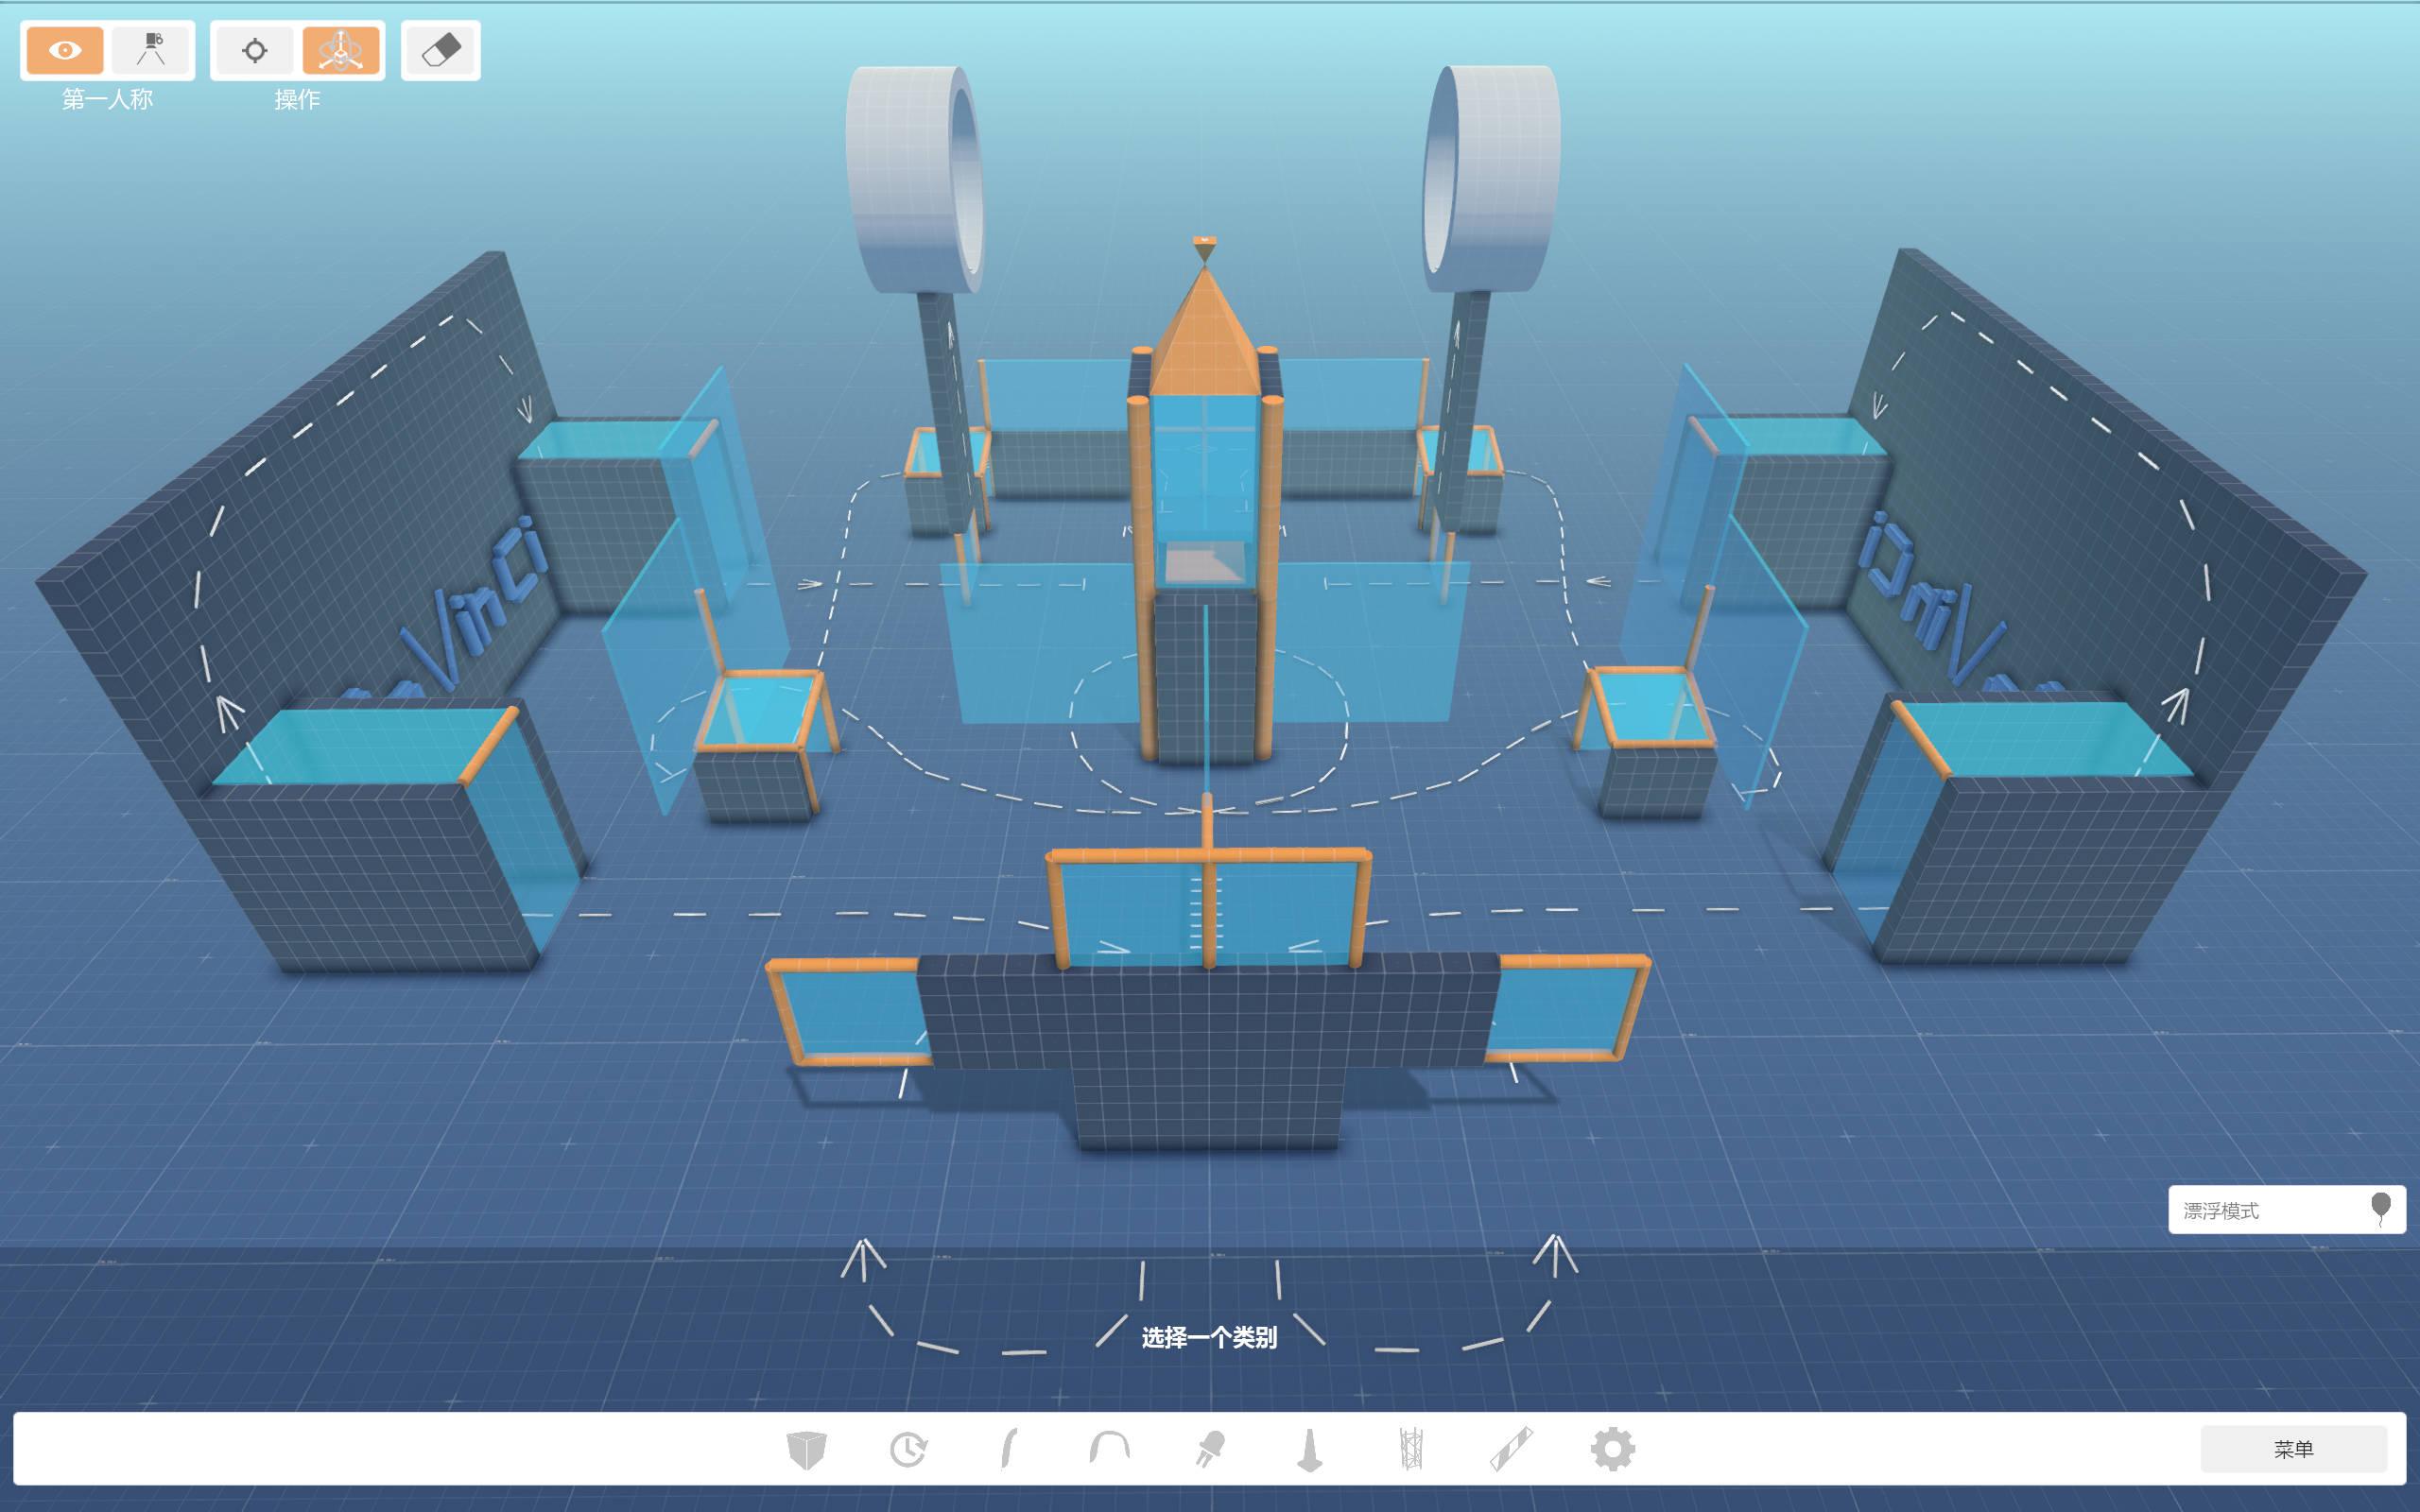The height and width of the screenshot is (1512, 2420).
Task: Select the cube shapes category
Action: coord(806,1449)
